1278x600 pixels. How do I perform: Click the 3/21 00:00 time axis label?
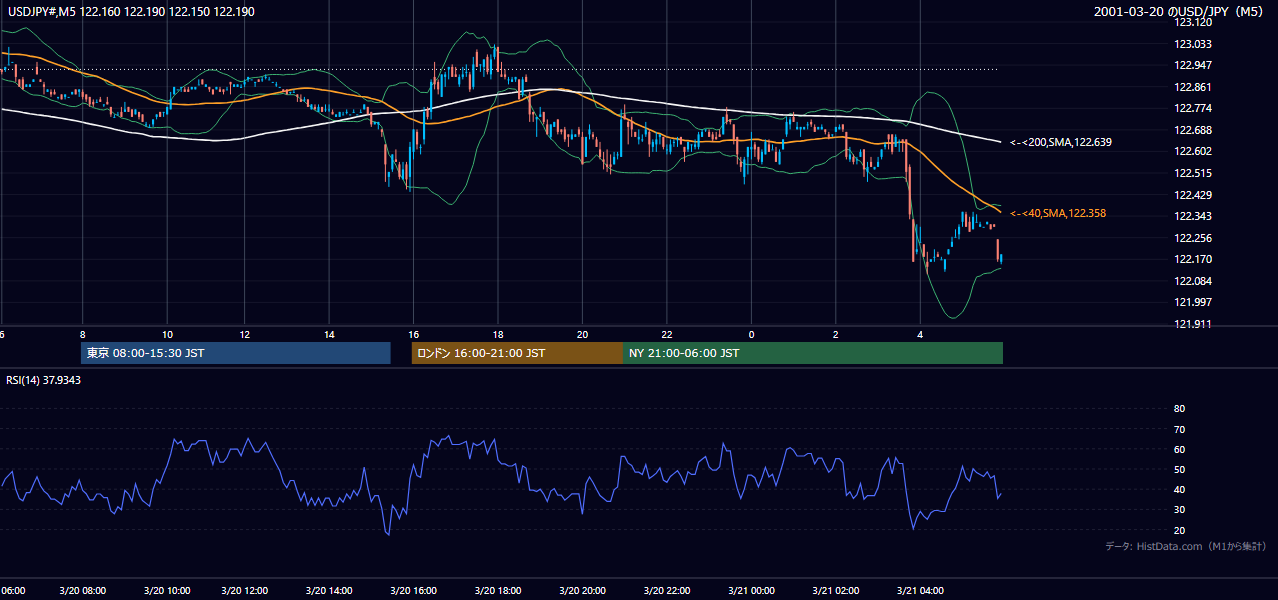[x=751, y=591]
